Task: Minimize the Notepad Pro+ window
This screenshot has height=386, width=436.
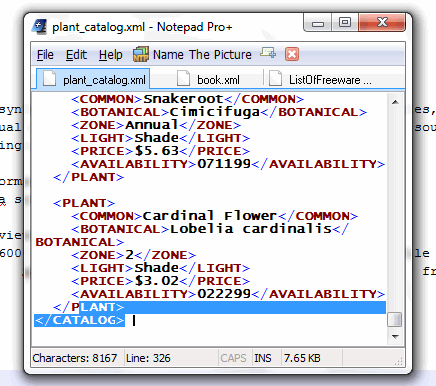Action: (318, 23)
